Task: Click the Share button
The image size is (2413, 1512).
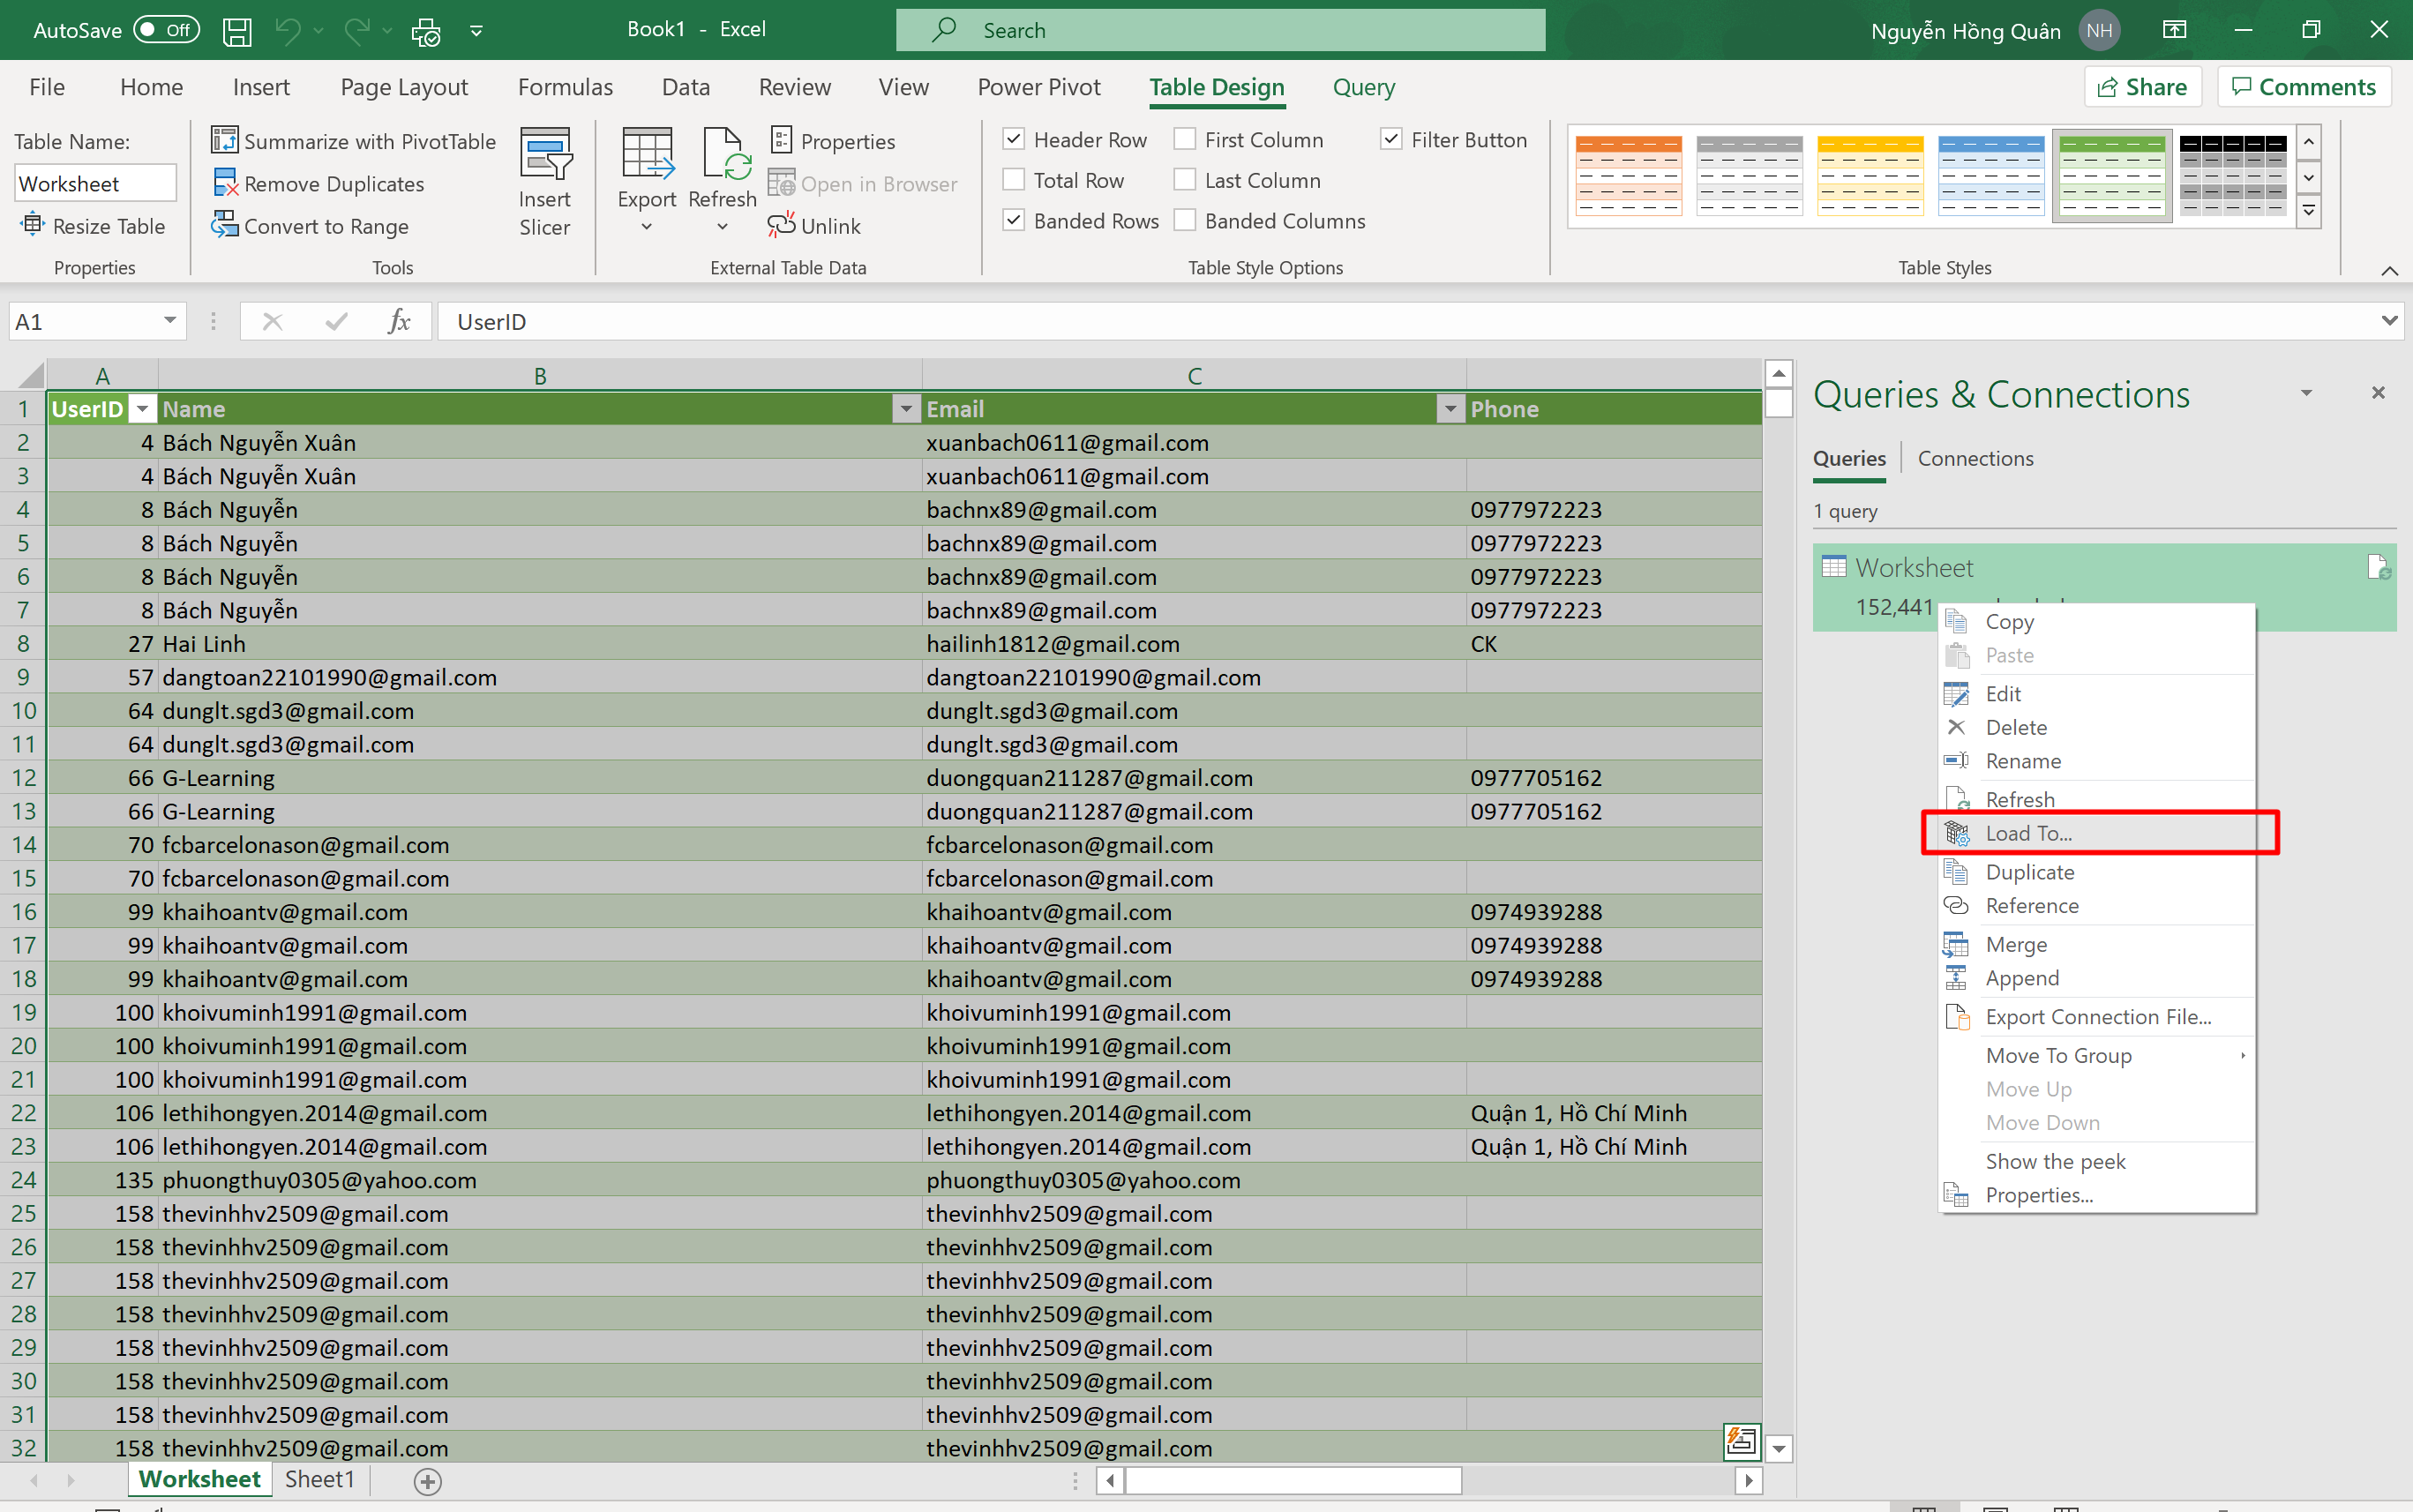Action: (2142, 87)
